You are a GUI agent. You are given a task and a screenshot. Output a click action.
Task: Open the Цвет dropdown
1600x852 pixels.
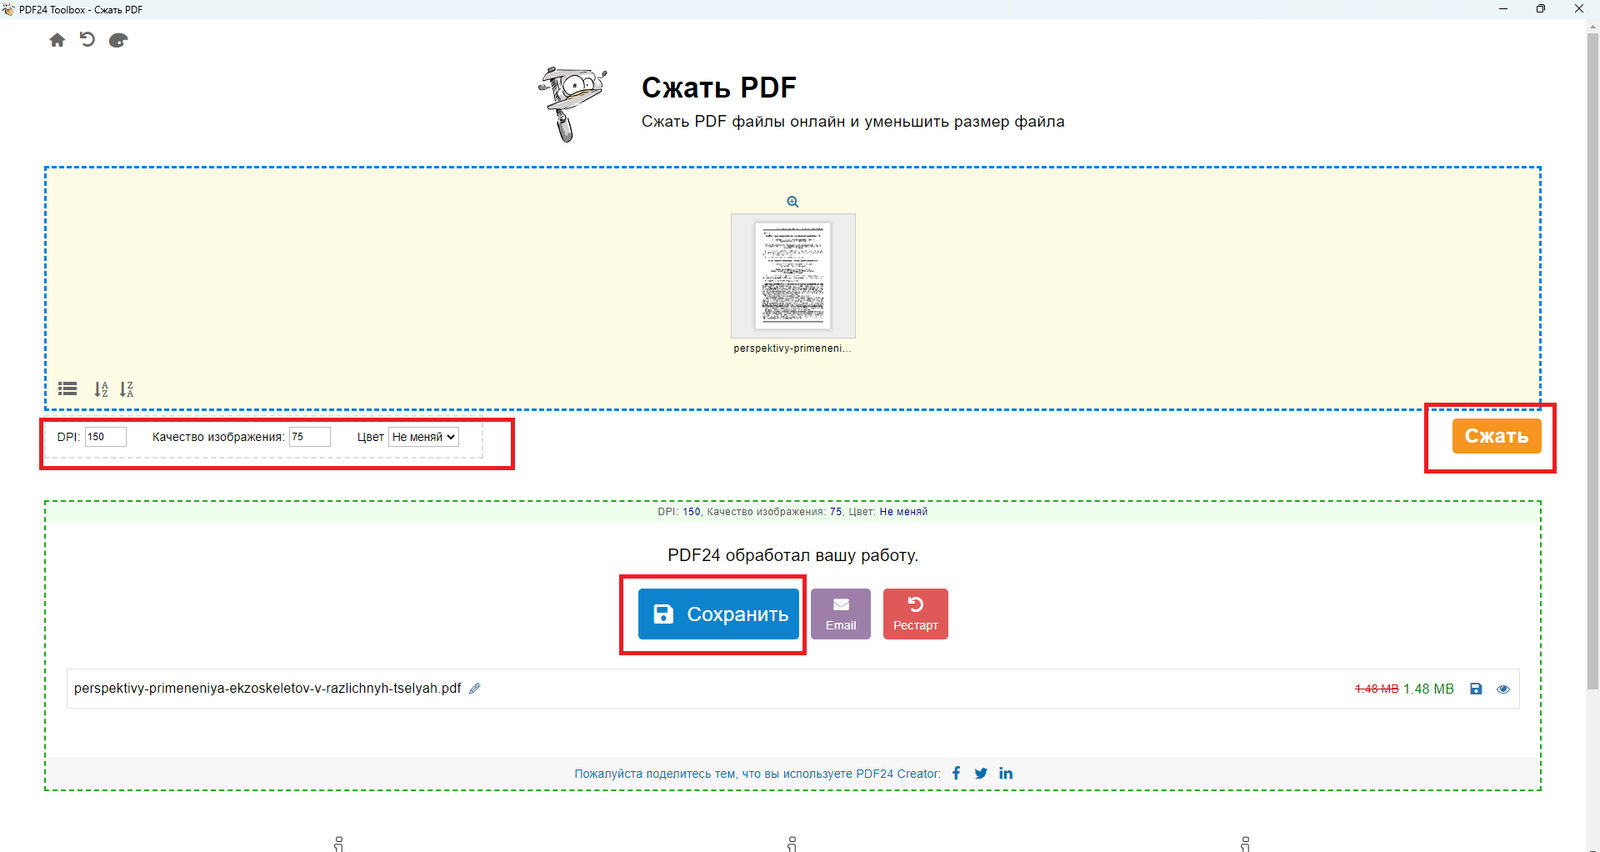423,437
